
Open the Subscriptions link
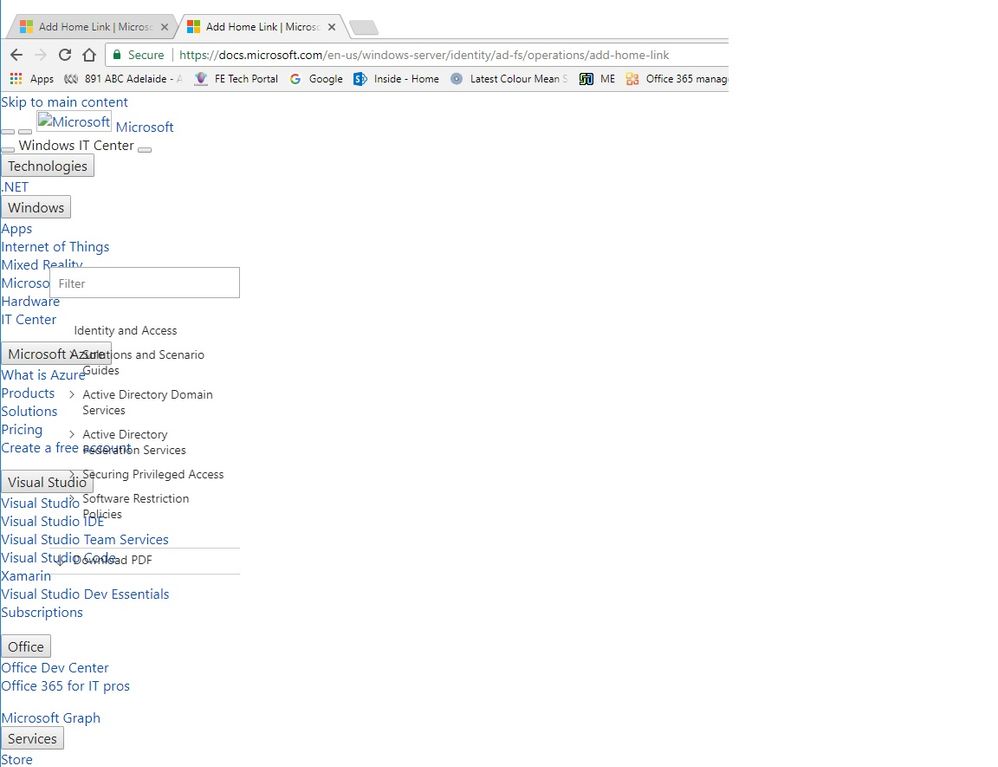pos(42,612)
